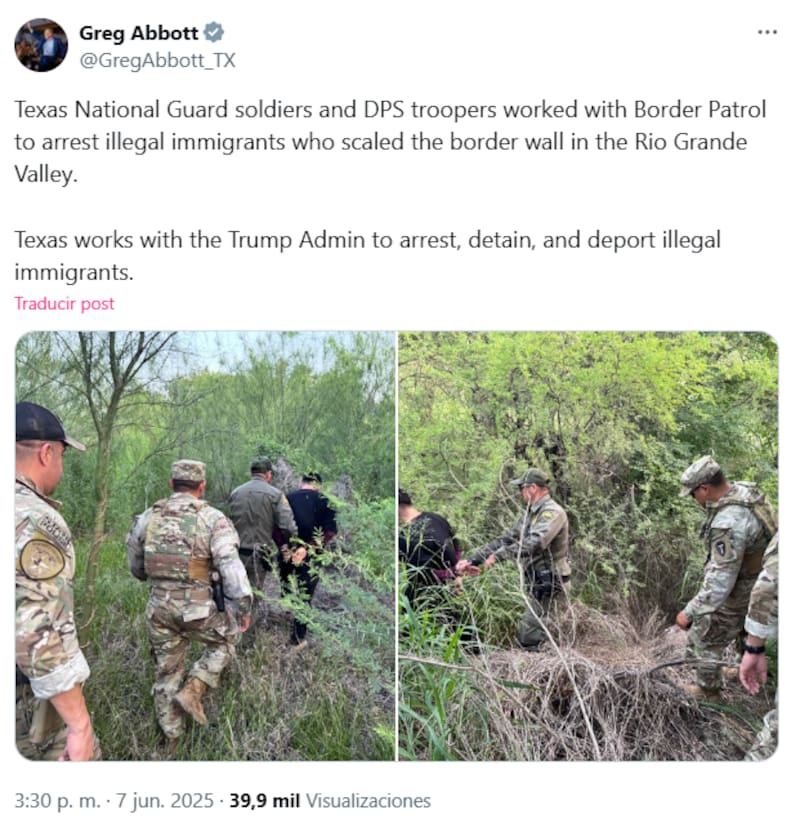Open the right photo in the brush
This screenshot has width=800, height=832.
pos(588,546)
